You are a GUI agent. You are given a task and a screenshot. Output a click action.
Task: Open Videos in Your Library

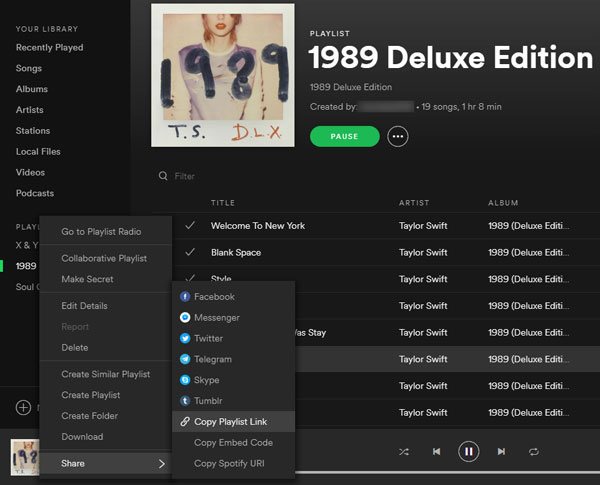pyautogui.click(x=30, y=172)
